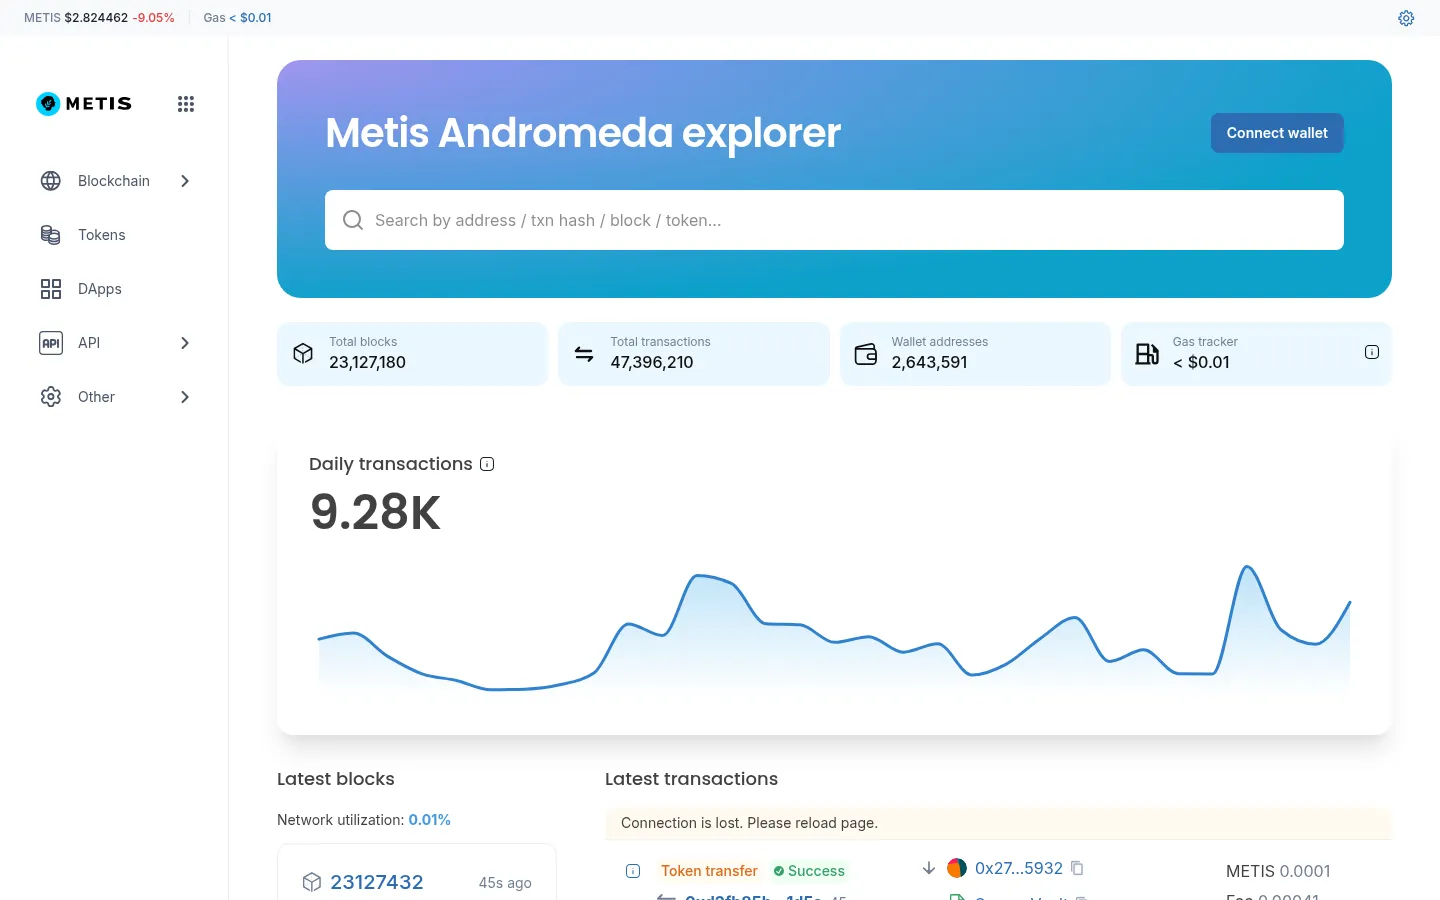Open the settings gear in top bar
The width and height of the screenshot is (1440, 900).
[x=1406, y=18]
